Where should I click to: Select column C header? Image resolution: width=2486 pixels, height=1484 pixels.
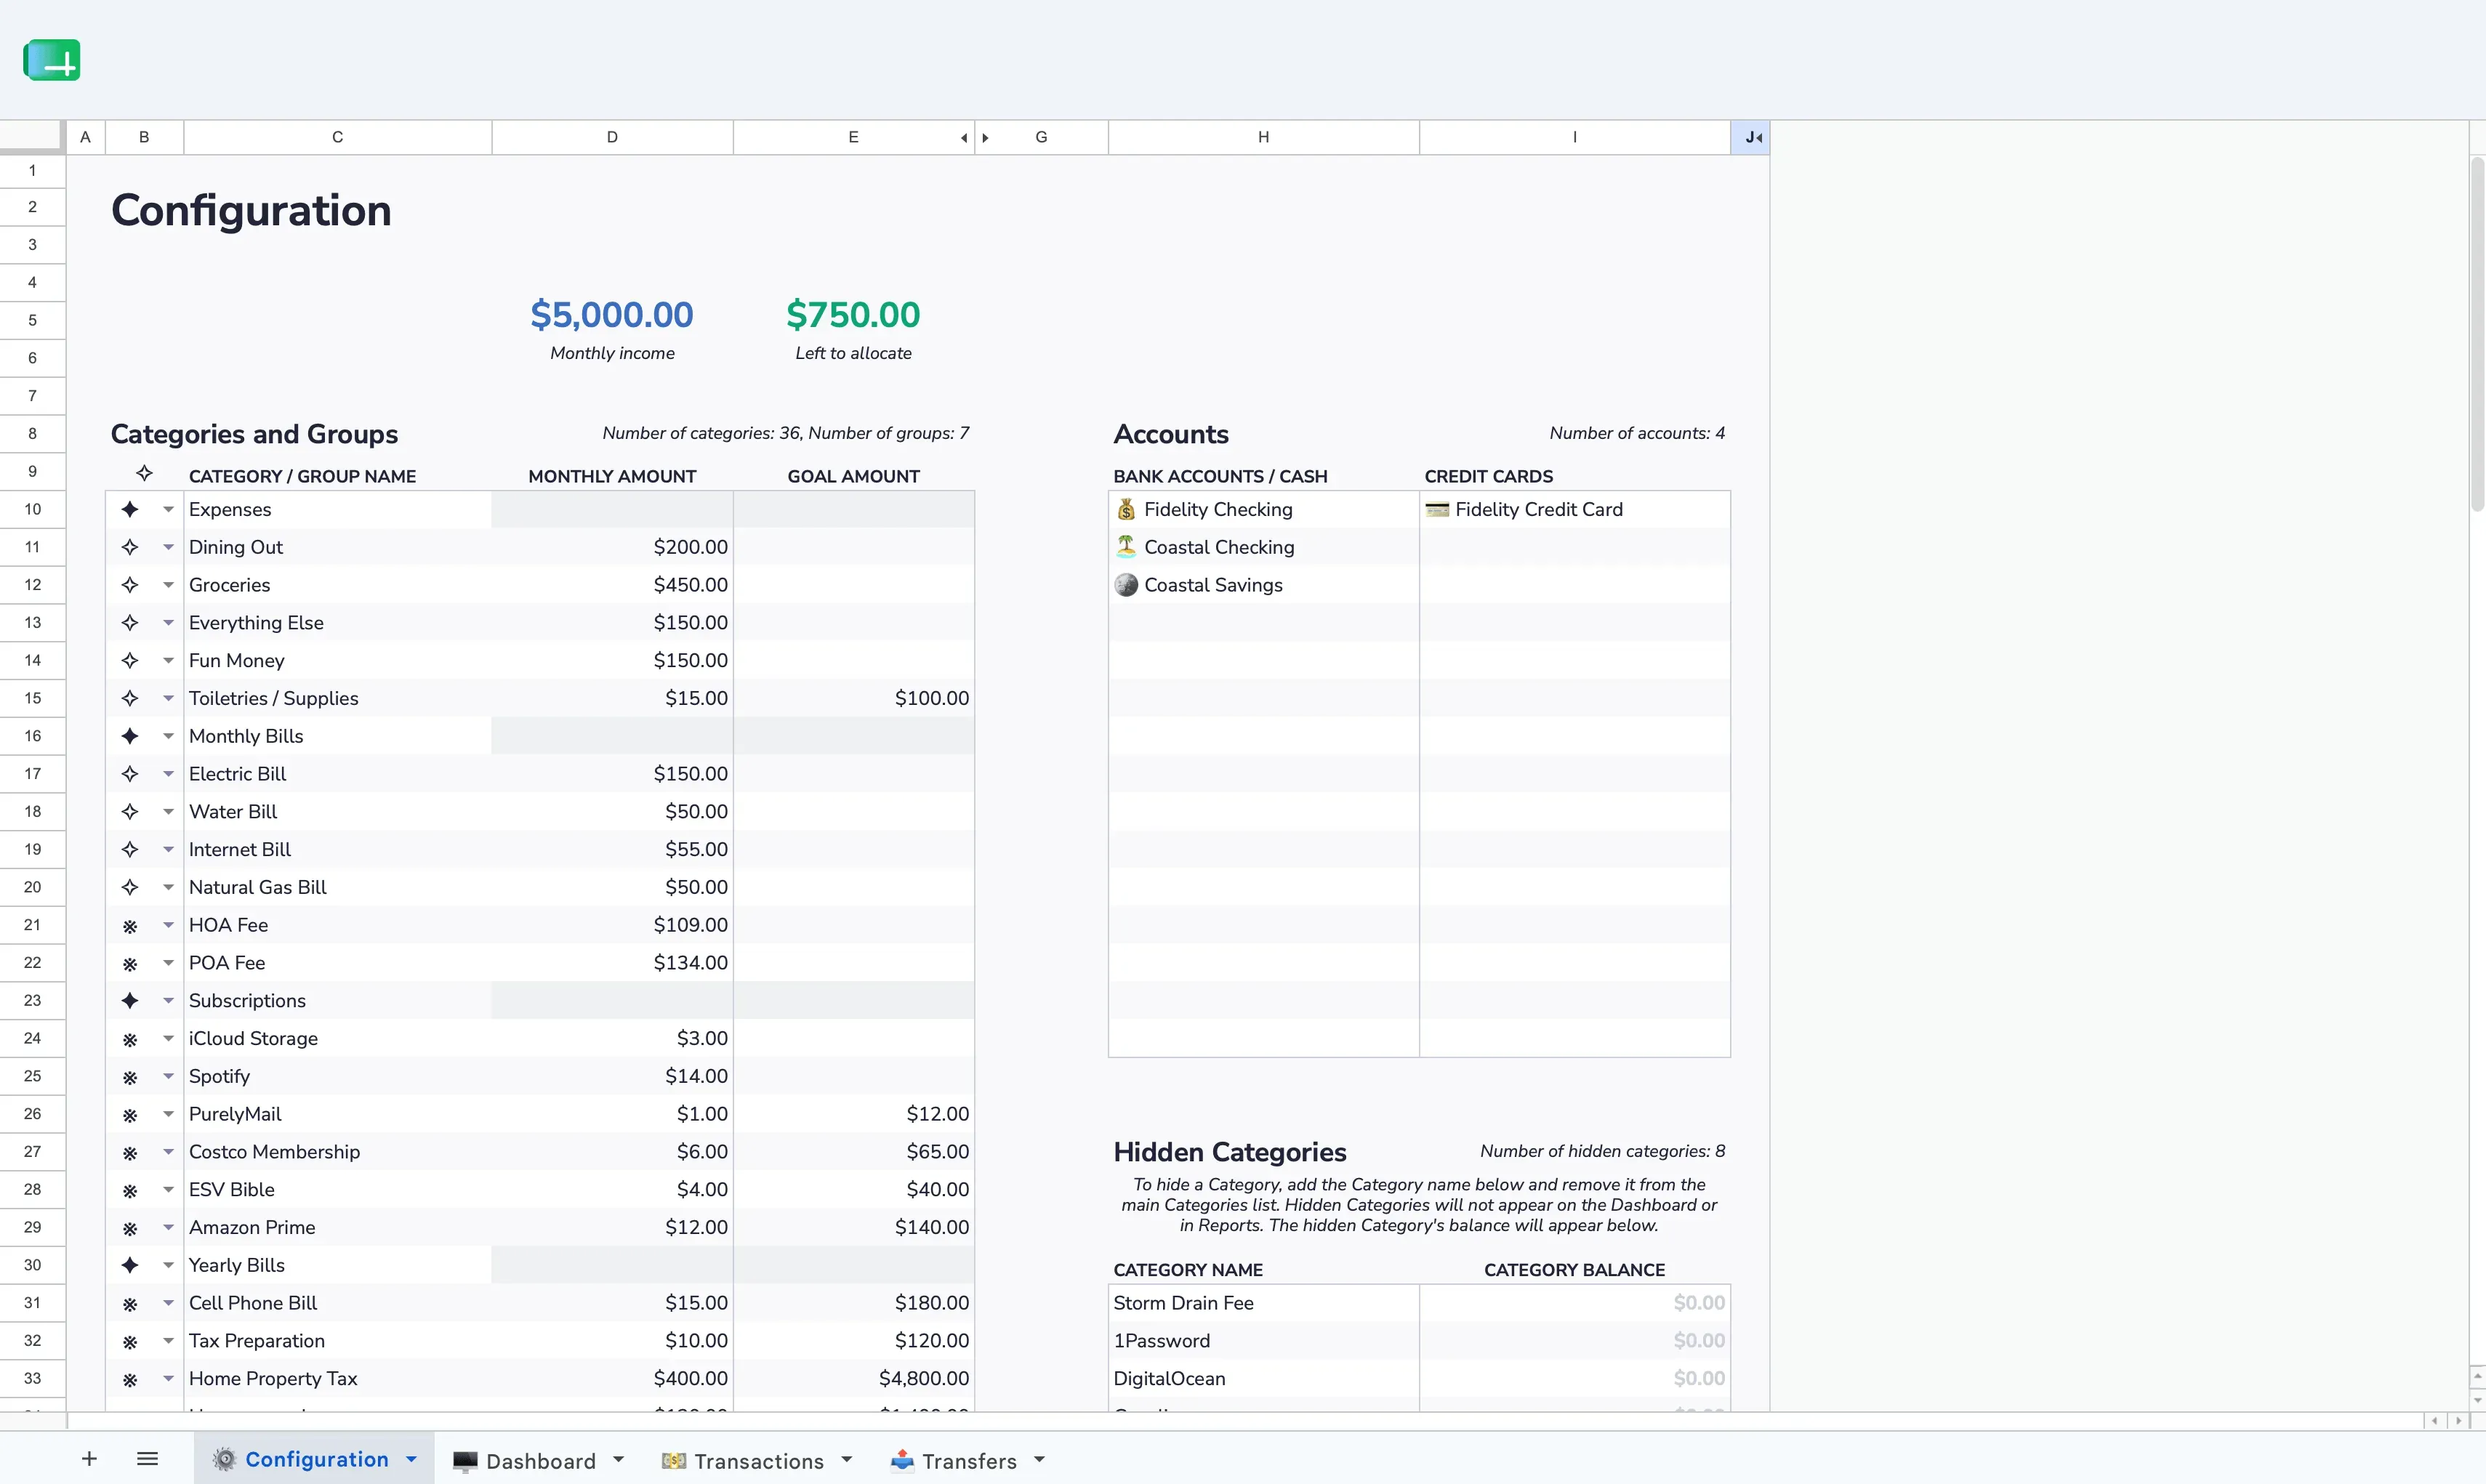338,137
